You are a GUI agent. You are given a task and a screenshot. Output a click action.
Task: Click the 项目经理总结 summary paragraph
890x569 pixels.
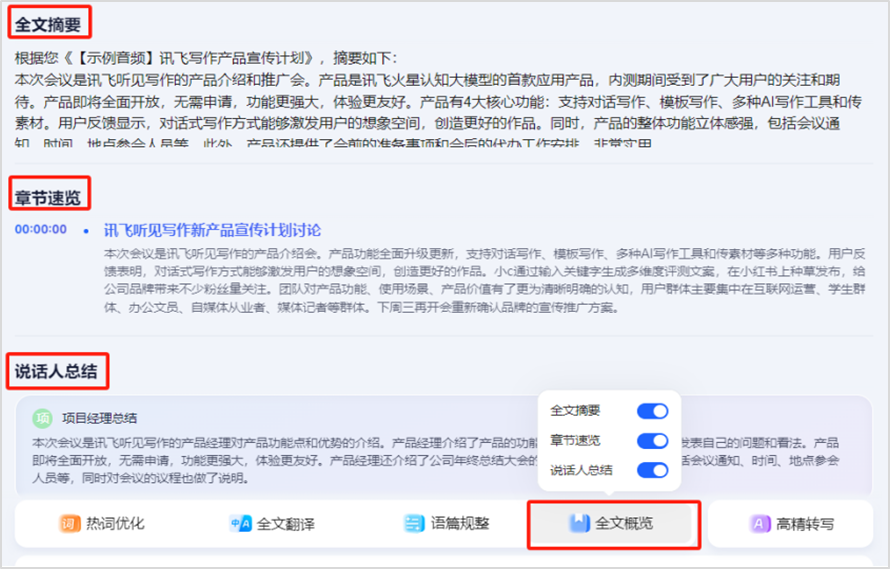435,461
